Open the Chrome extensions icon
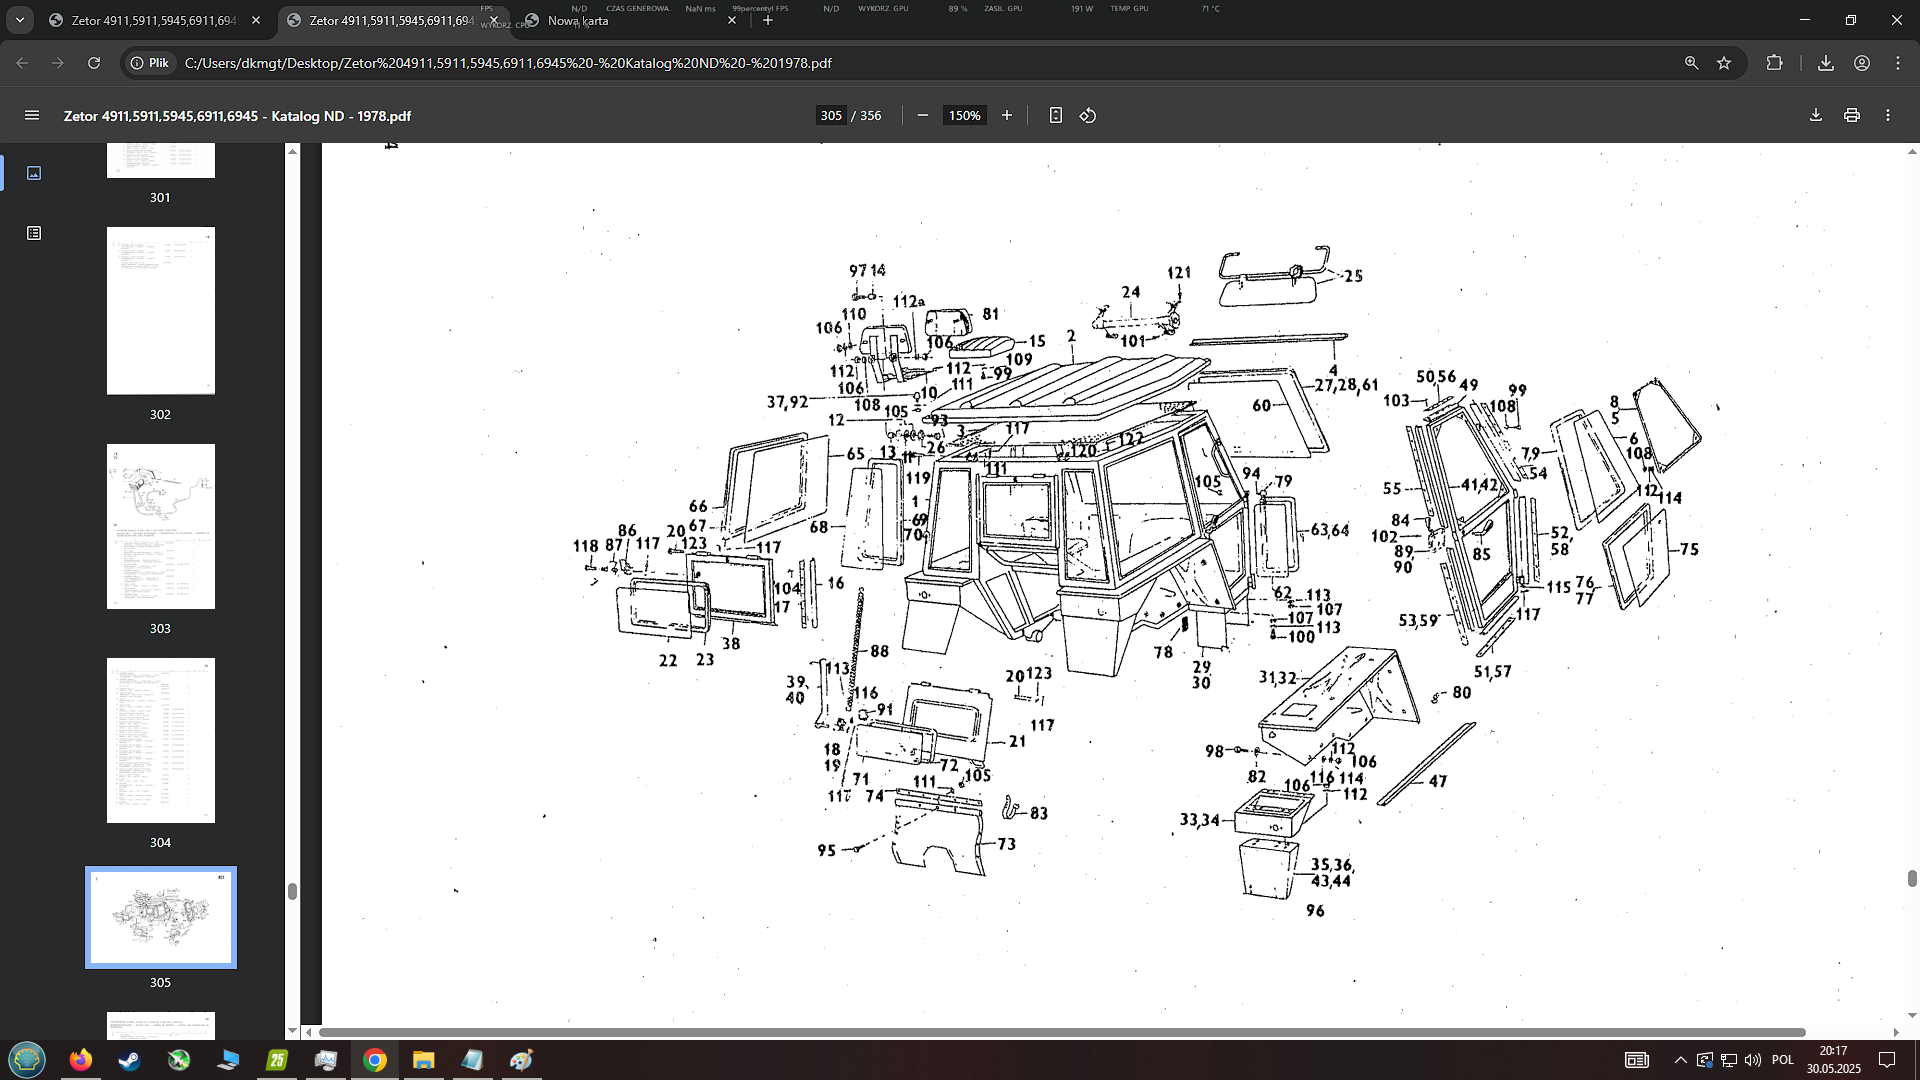1920x1080 pixels. coord(1775,63)
